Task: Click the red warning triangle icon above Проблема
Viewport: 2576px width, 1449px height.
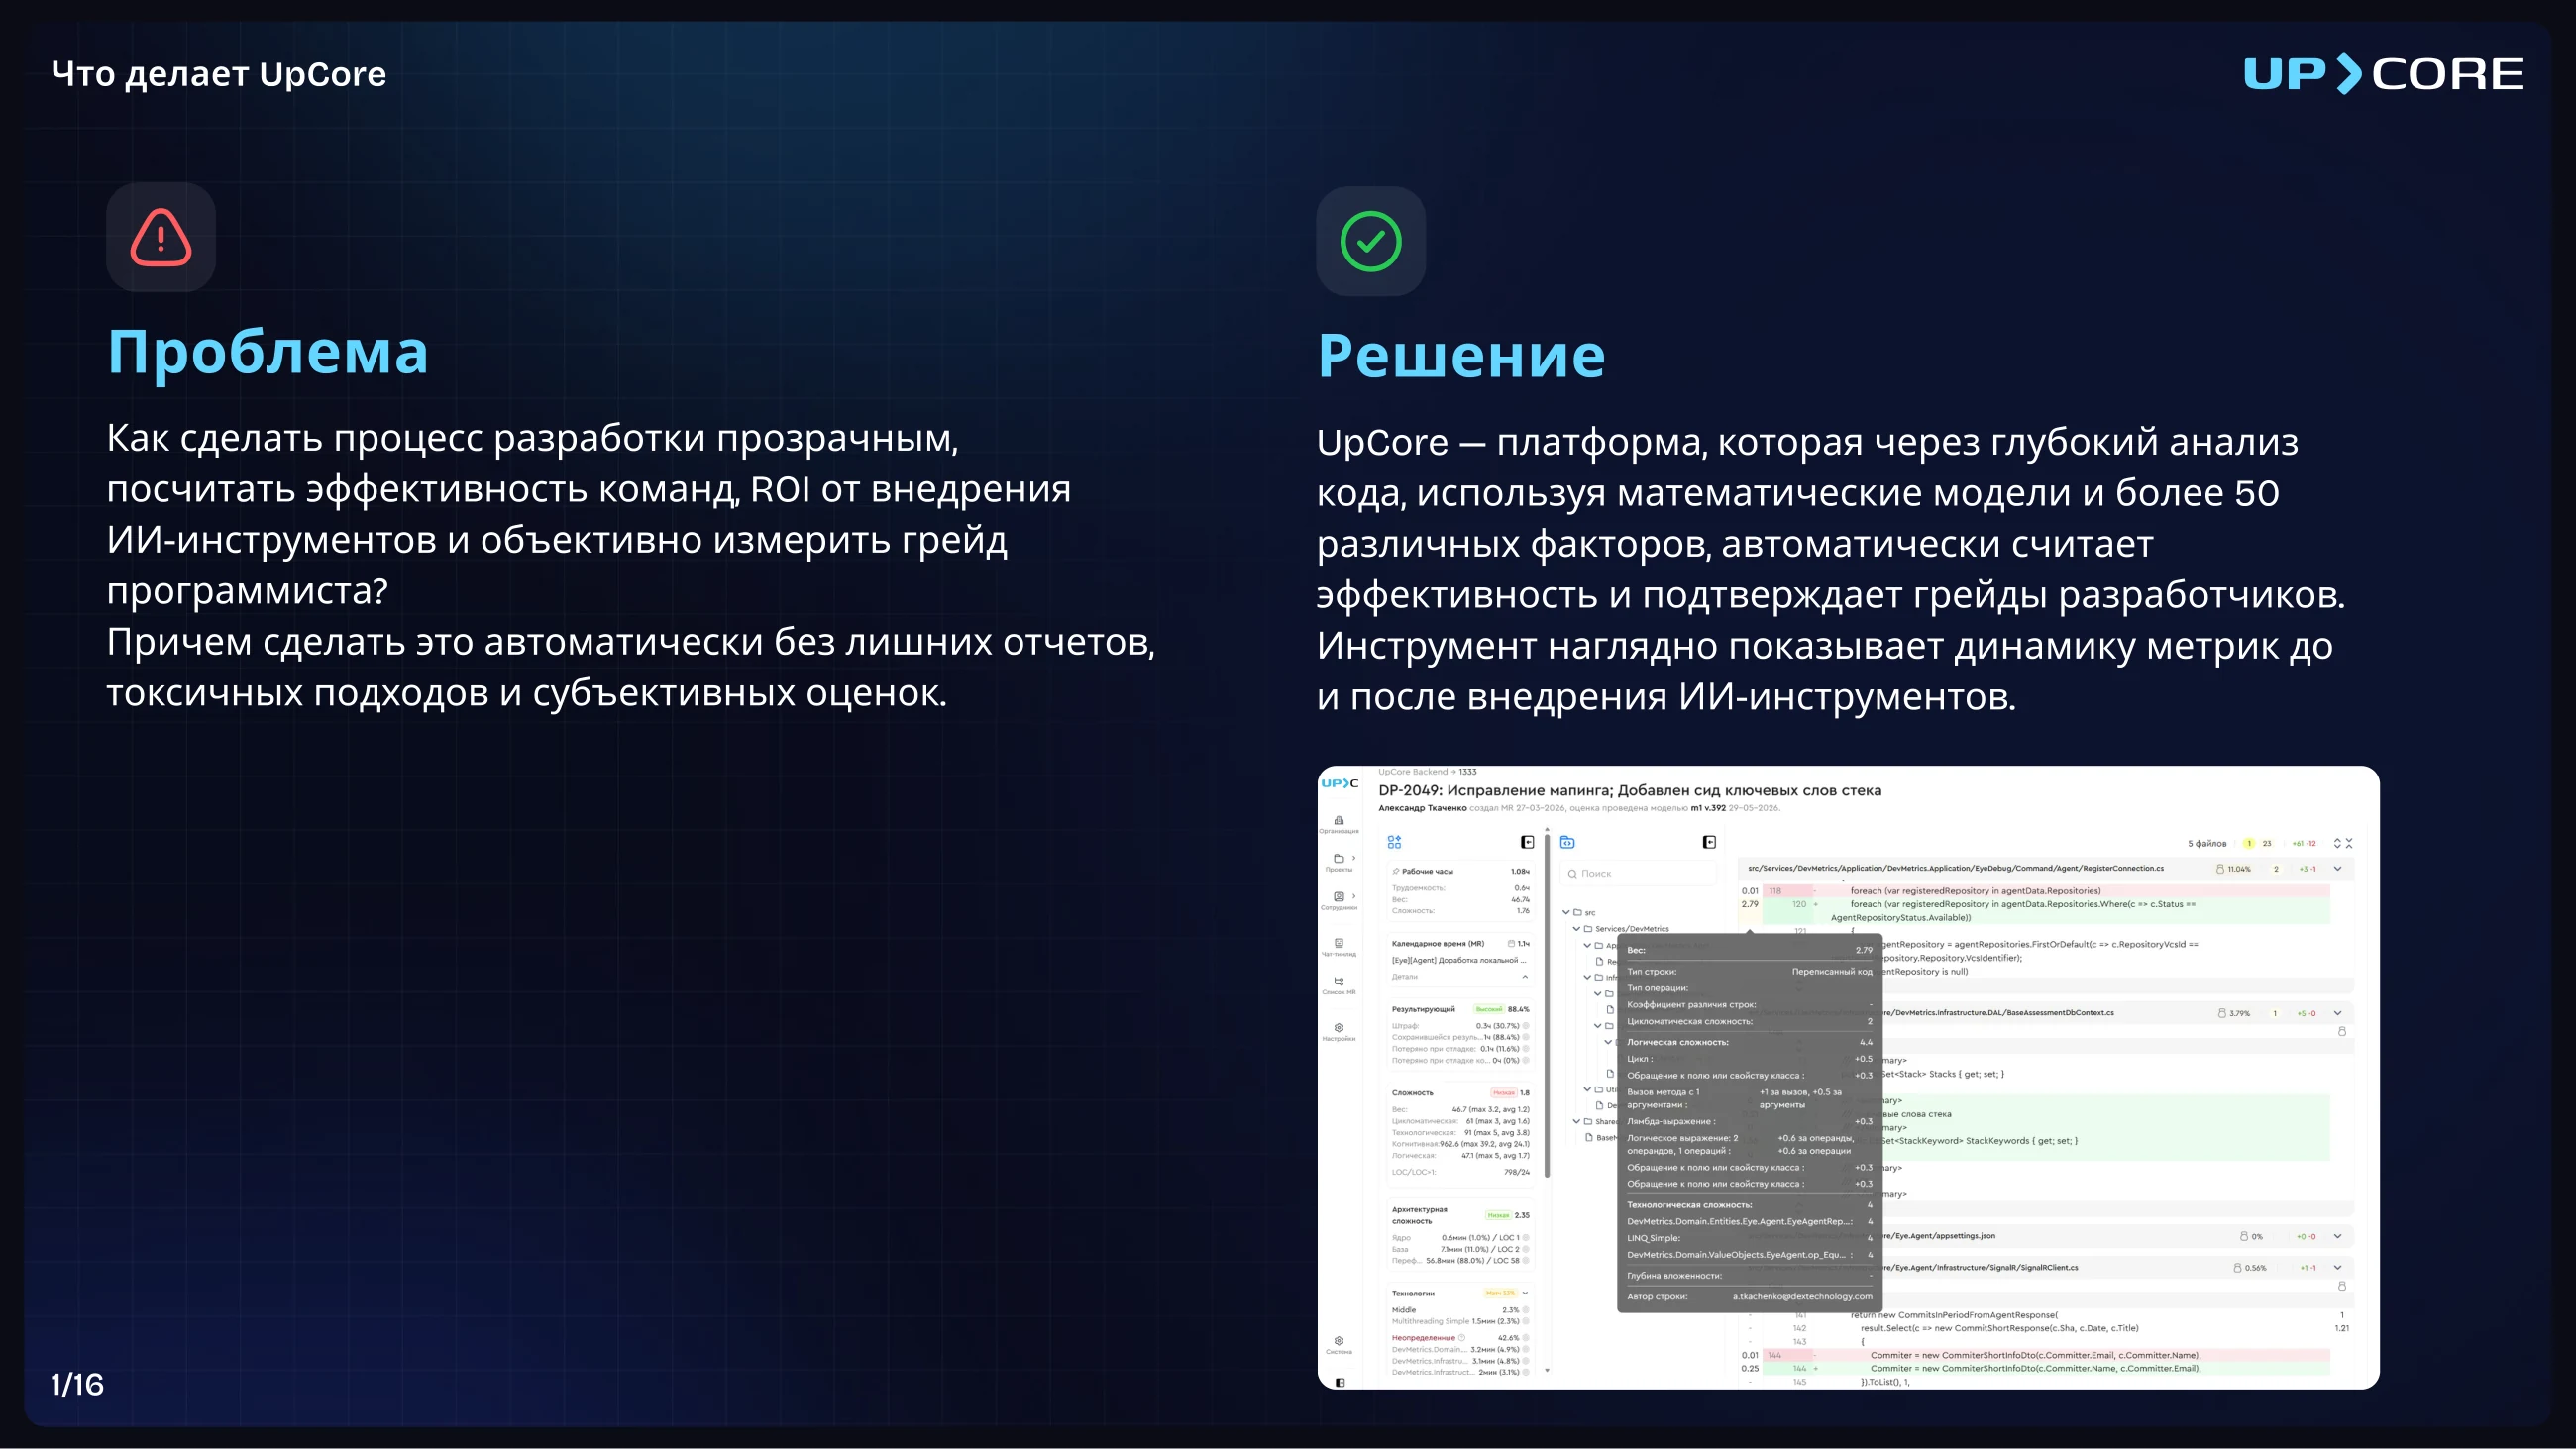Action: [160, 237]
